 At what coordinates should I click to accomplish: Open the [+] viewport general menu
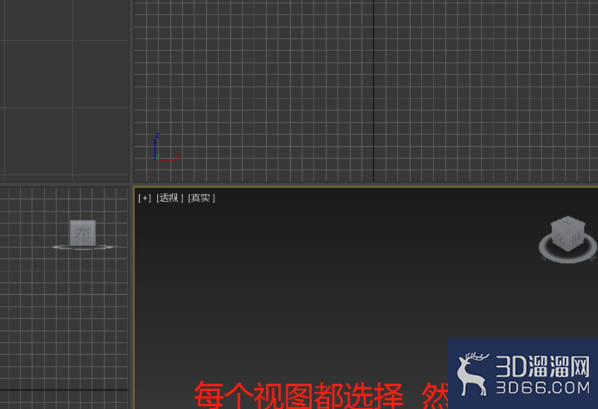tap(145, 198)
